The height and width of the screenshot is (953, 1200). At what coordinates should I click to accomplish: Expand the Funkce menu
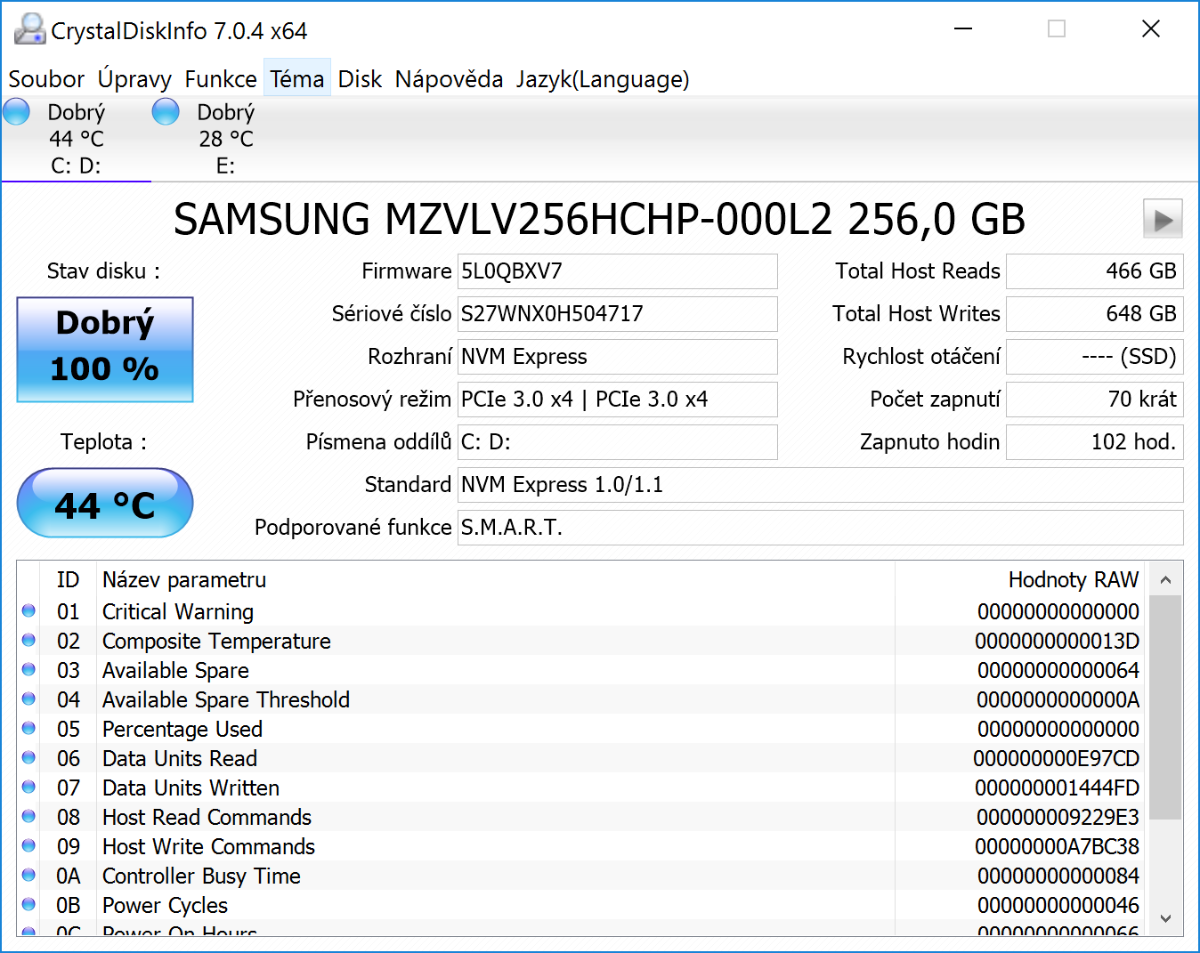pos(221,79)
